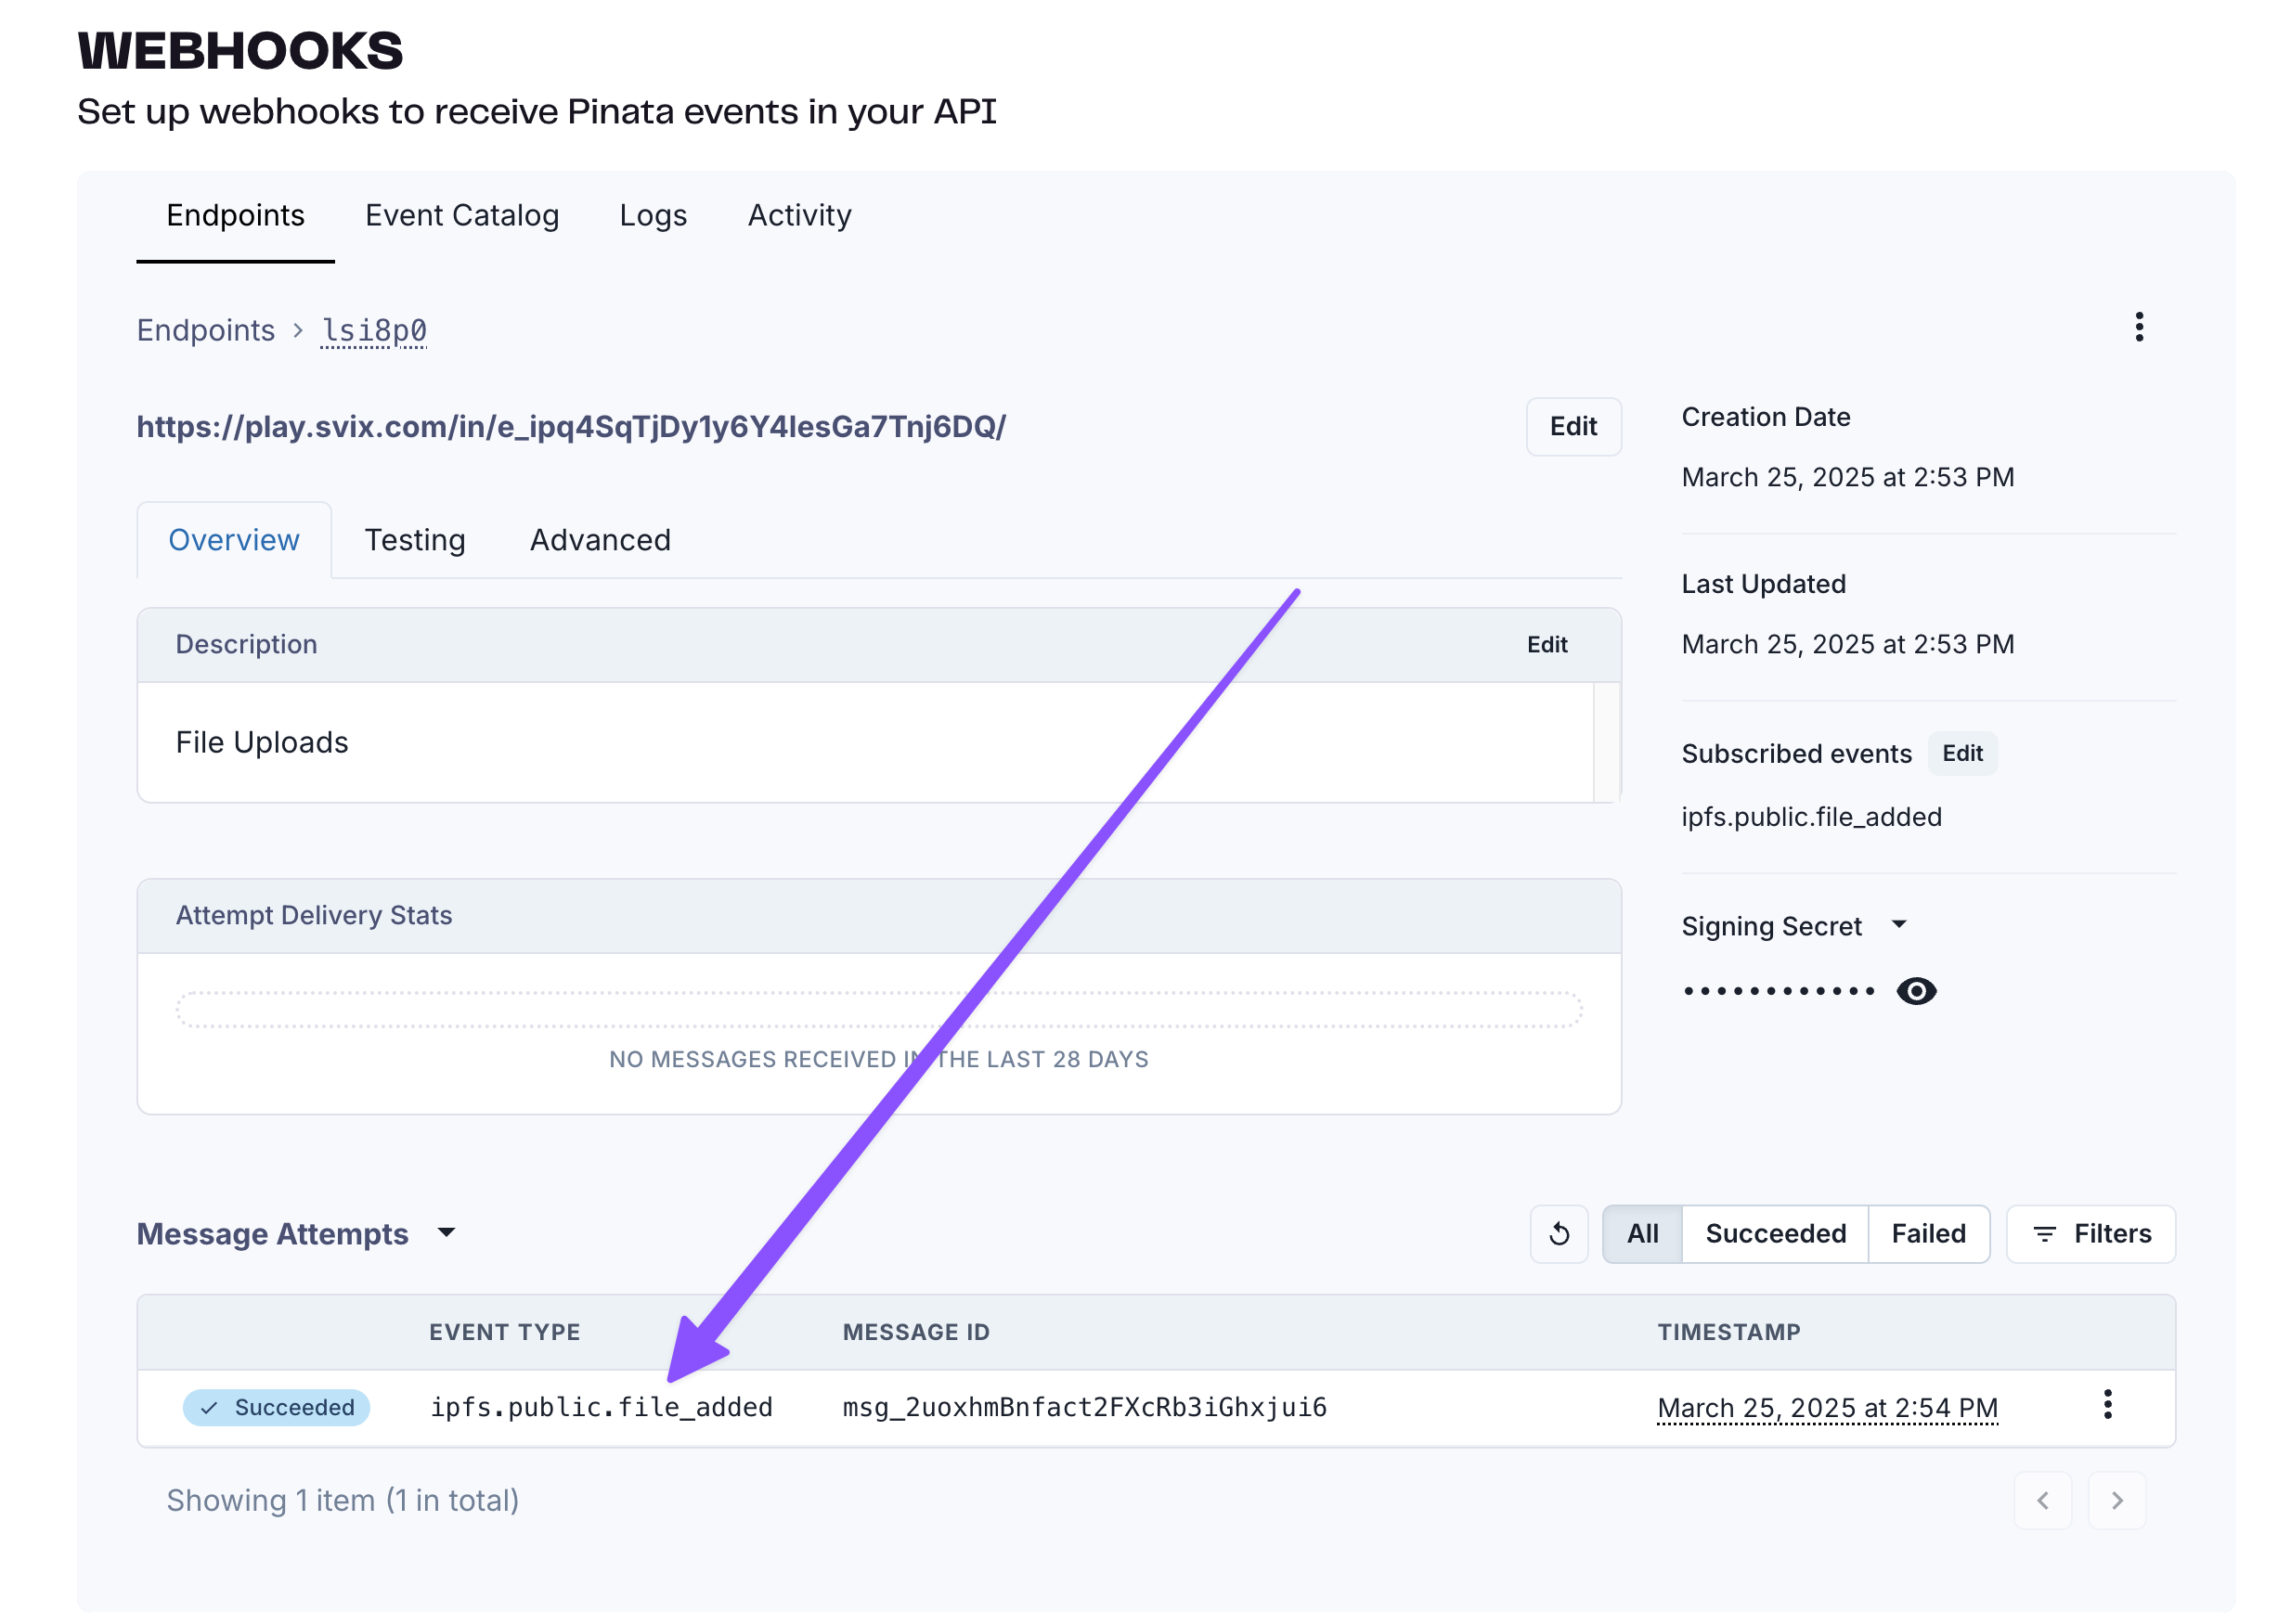The width and height of the screenshot is (2278, 1624).
Task: Expand the Message Attempts dropdown arrow
Action: click(447, 1233)
